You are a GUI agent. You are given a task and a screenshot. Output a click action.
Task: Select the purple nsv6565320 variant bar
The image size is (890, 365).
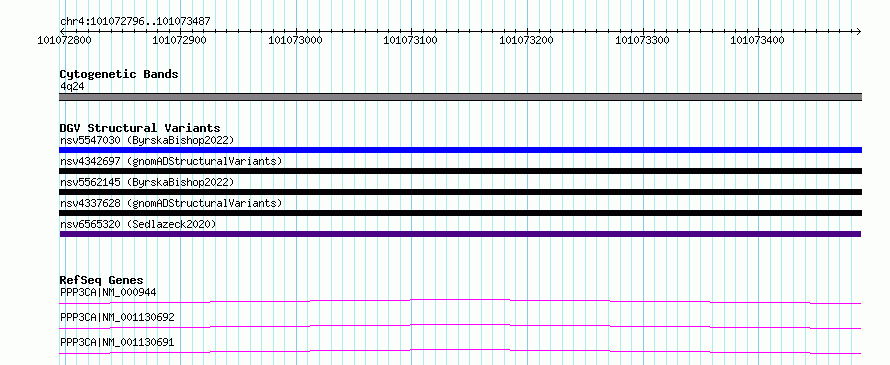460,234
